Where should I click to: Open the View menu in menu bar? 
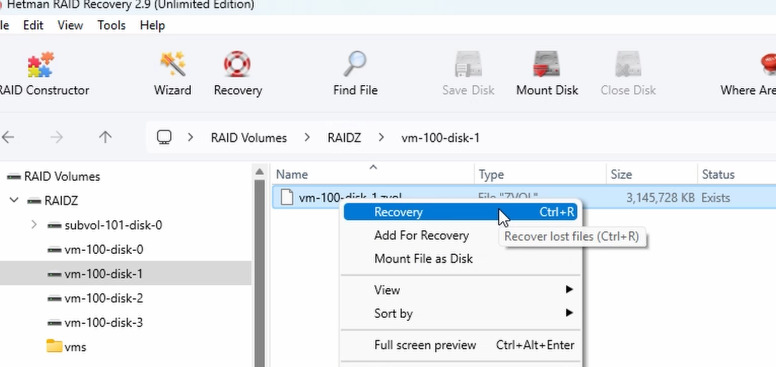(70, 25)
